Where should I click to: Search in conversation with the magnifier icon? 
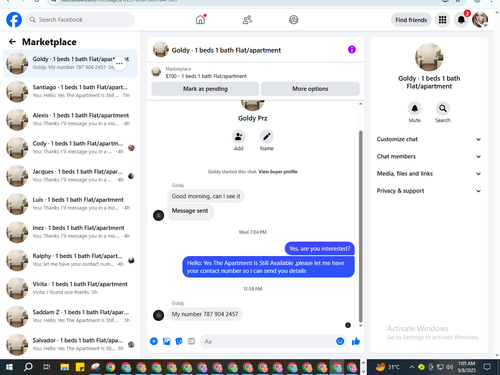point(443,108)
